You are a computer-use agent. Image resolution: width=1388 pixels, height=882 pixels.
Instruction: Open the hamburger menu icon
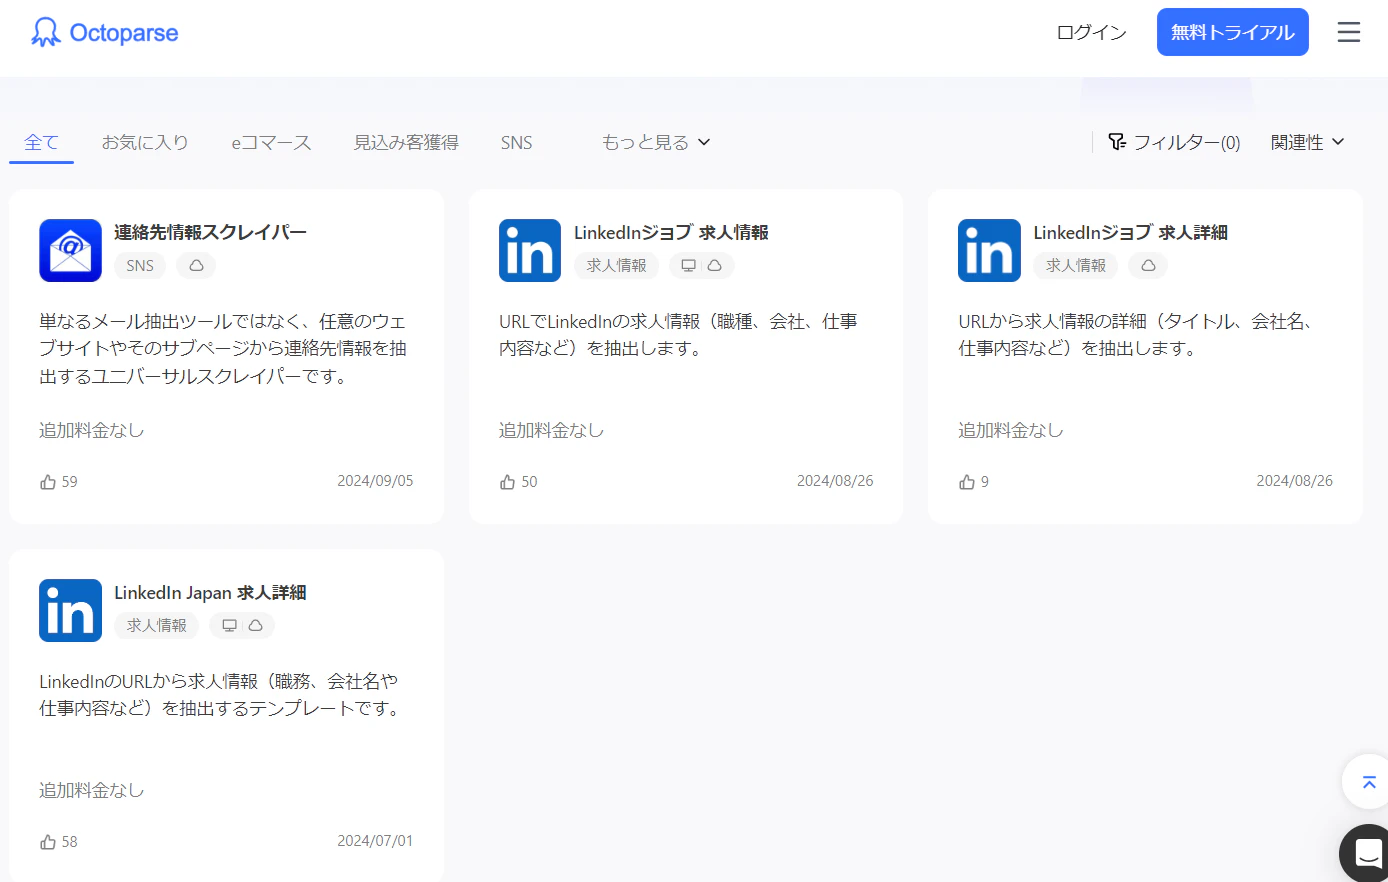tap(1349, 32)
